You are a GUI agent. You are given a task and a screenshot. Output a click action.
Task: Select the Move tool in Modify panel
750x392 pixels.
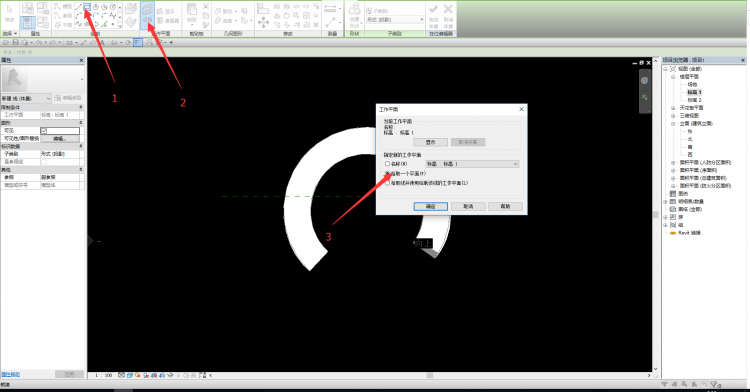(x=263, y=22)
